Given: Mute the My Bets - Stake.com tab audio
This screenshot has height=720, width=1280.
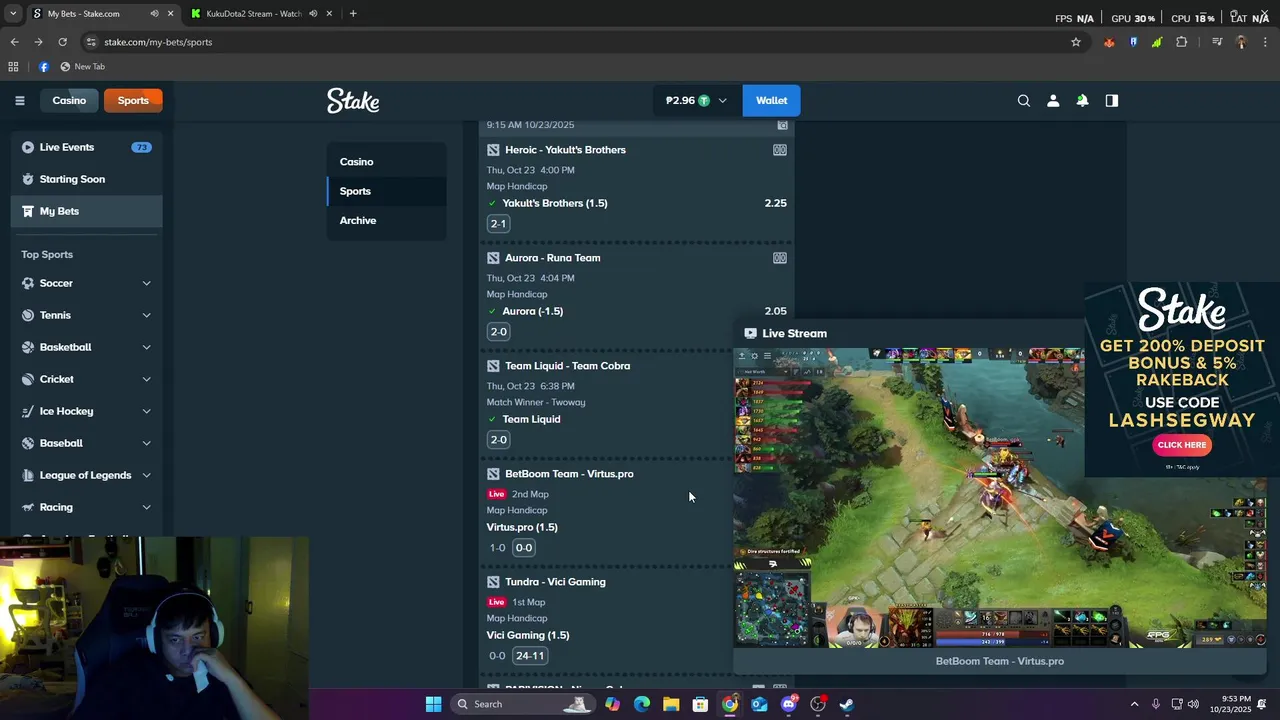Looking at the screenshot, I should click(x=155, y=14).
